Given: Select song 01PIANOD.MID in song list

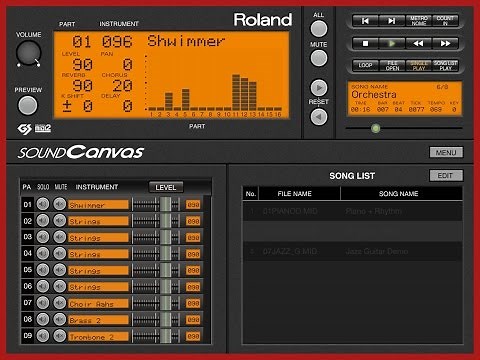Looking at the screenshot, I should 352,211.
